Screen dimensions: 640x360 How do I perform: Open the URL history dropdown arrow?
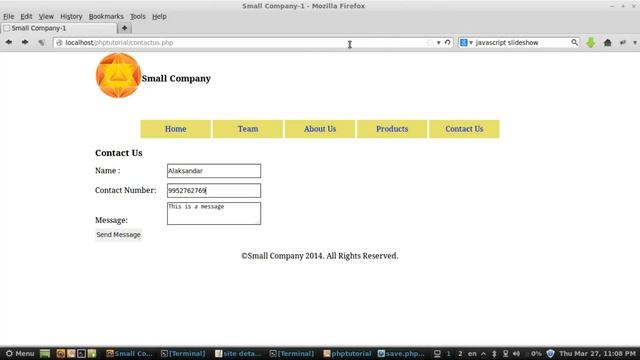(x=438, y=42)
